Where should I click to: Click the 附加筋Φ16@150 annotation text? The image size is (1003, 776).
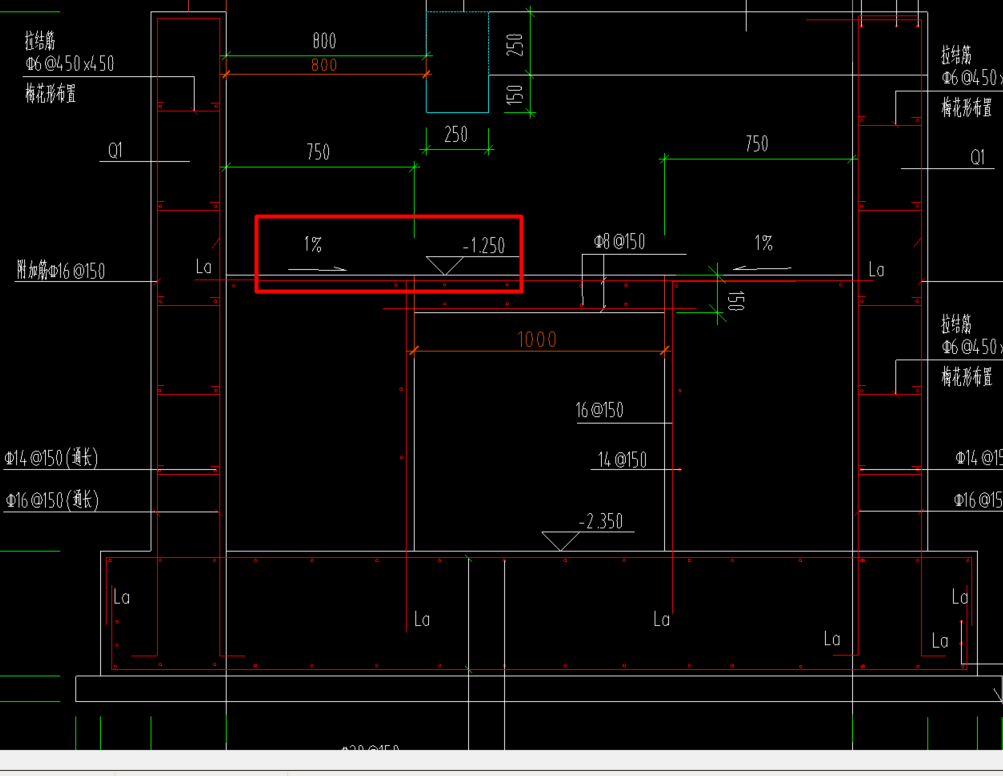point(61,271)
